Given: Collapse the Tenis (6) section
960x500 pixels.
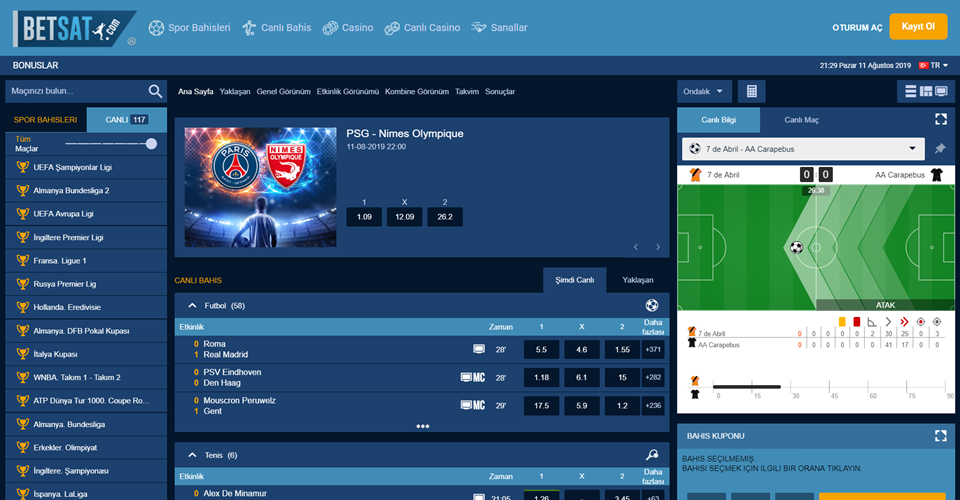Looking at the screenshot, I should (x=192, y=455).
